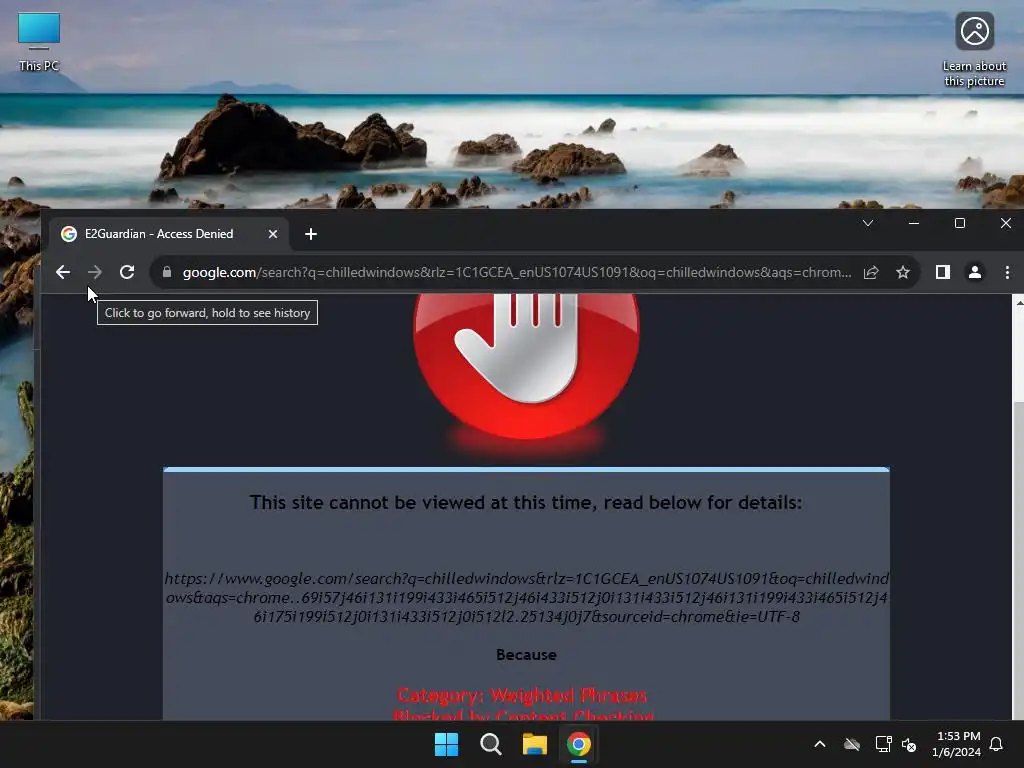Open network settings from the tray

883,744
